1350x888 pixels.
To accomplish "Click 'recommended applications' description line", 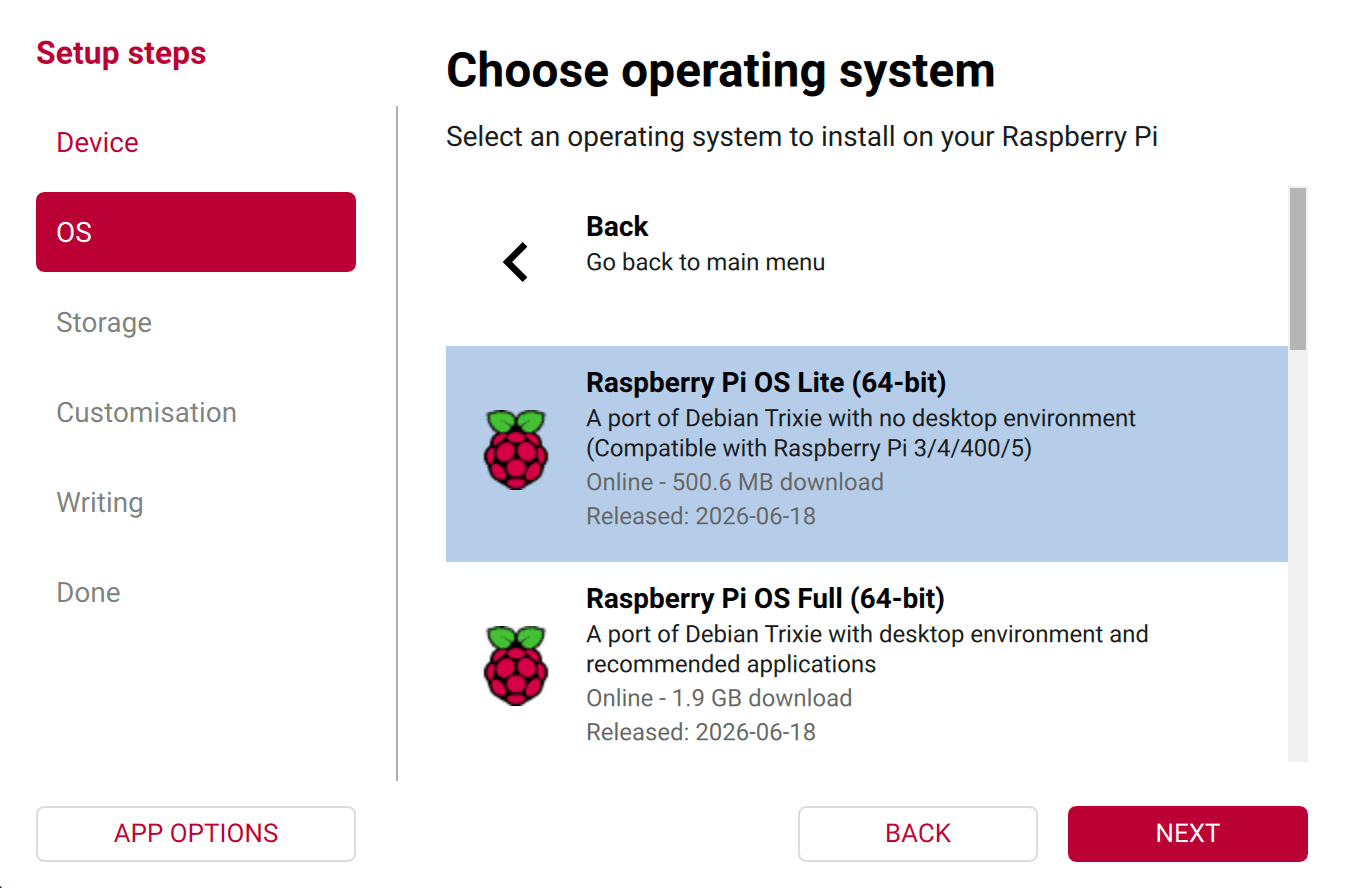I will tap(731, 664).
